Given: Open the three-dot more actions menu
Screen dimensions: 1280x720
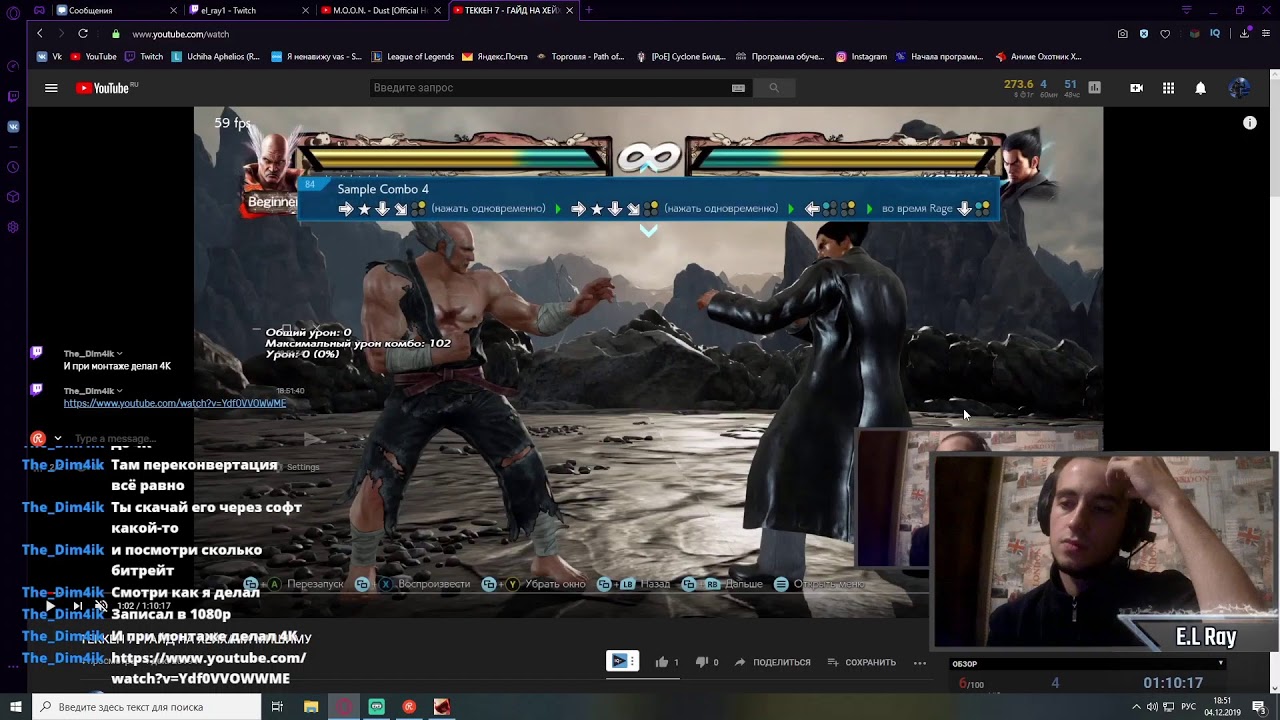Looking at the screenshot, I should (x=920, y=662).
